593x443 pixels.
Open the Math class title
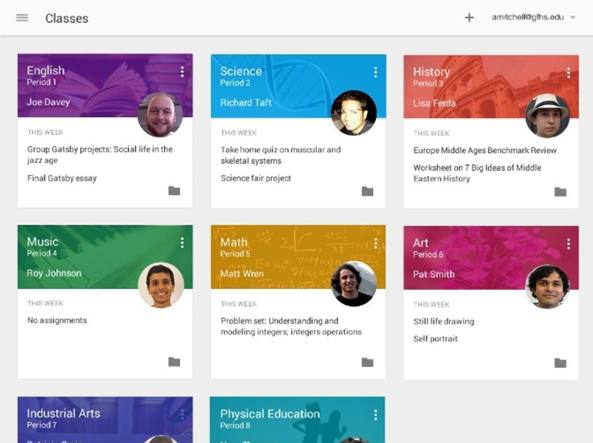[x=234, y=242]
